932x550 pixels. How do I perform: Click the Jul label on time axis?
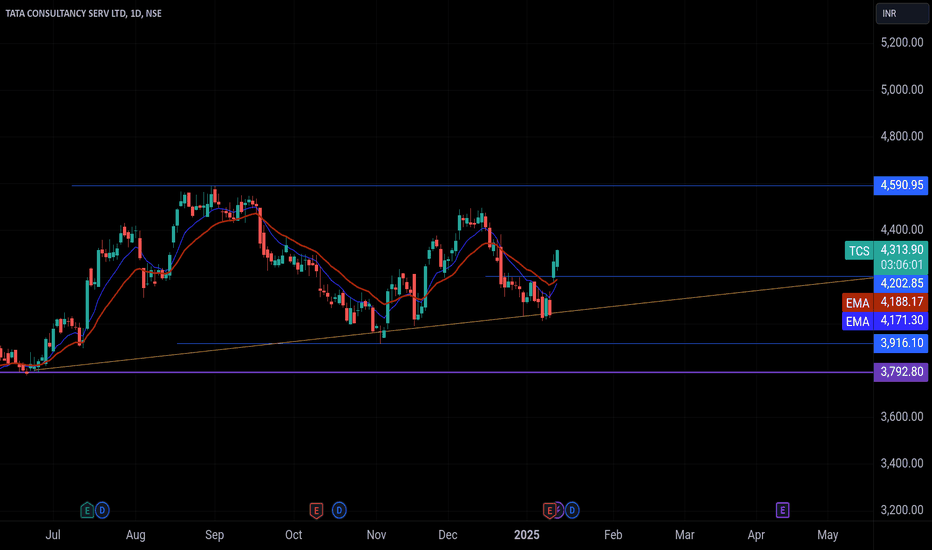(x=53, y=535)
